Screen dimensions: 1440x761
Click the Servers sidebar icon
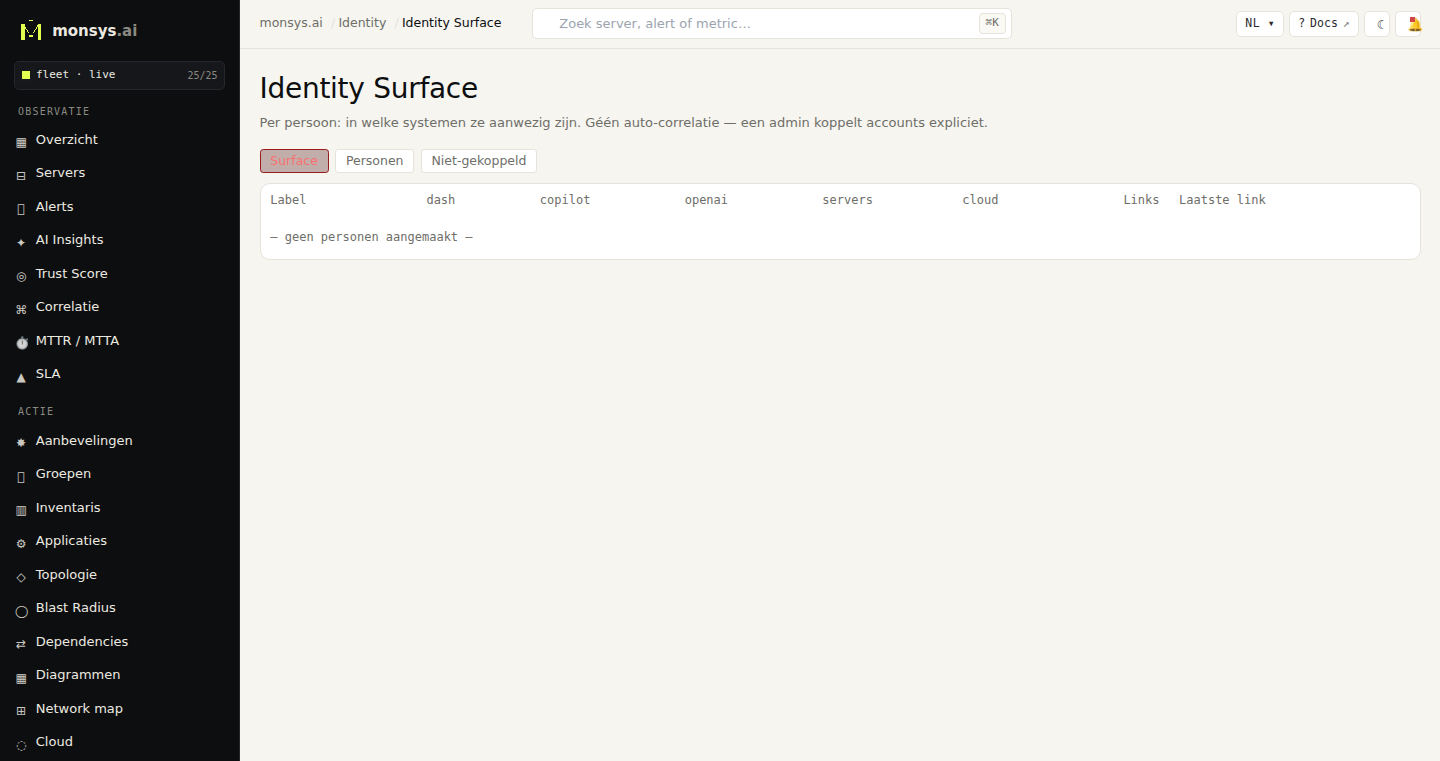[x=21, y=175]
